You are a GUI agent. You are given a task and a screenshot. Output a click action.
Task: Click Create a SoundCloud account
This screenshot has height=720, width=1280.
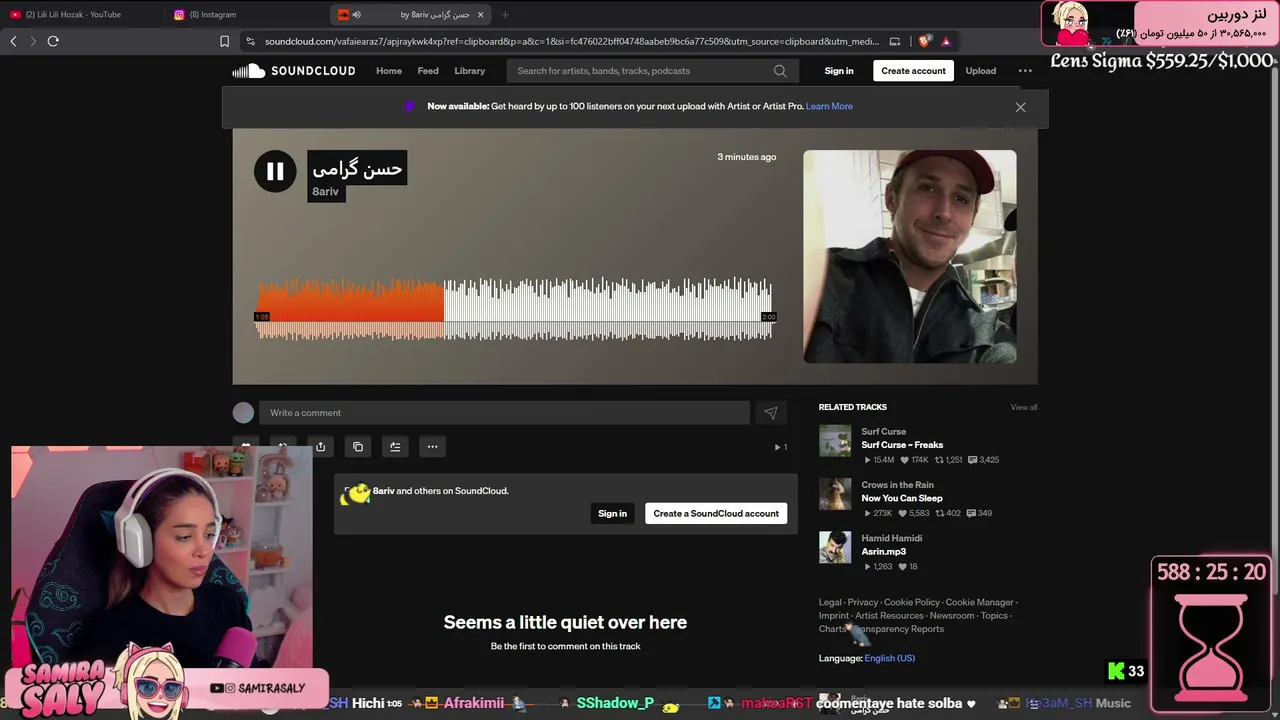coord(716,514)
